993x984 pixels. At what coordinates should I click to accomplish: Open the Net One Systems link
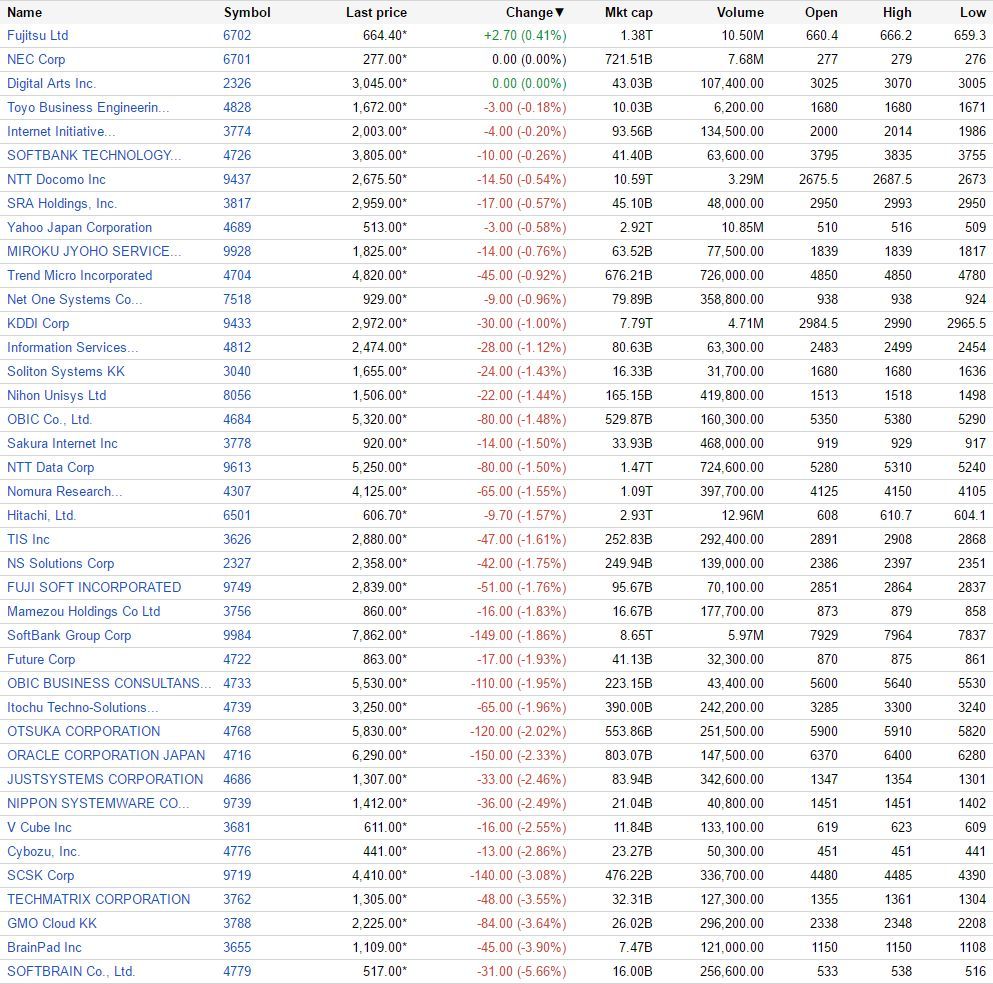(75, 300)
